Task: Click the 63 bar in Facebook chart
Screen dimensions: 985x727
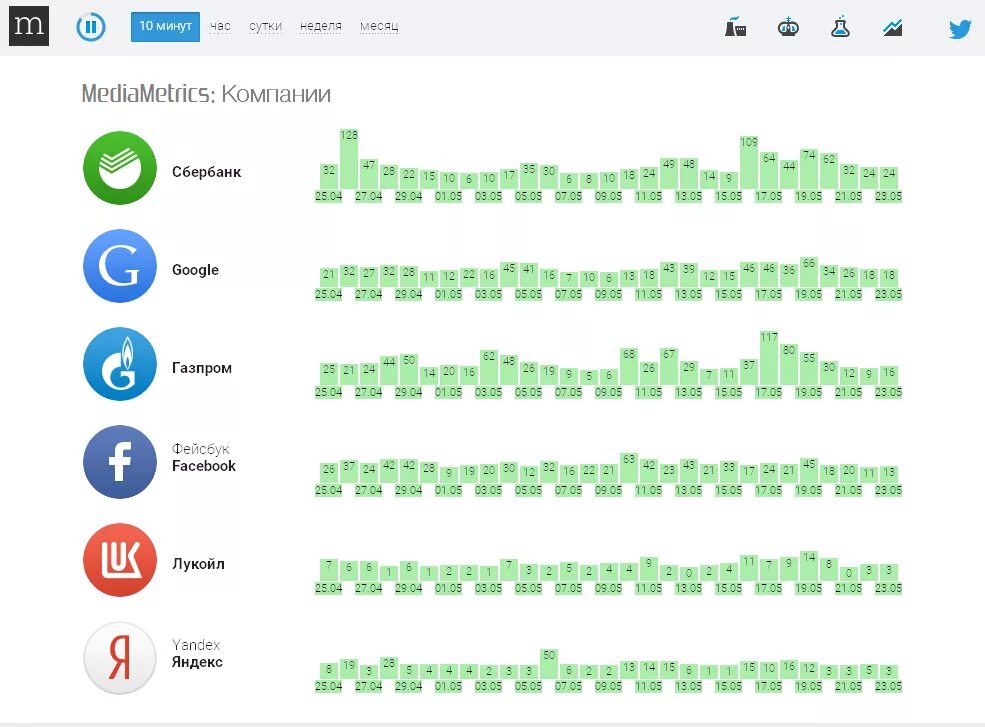Action: [x=629, y=468]
